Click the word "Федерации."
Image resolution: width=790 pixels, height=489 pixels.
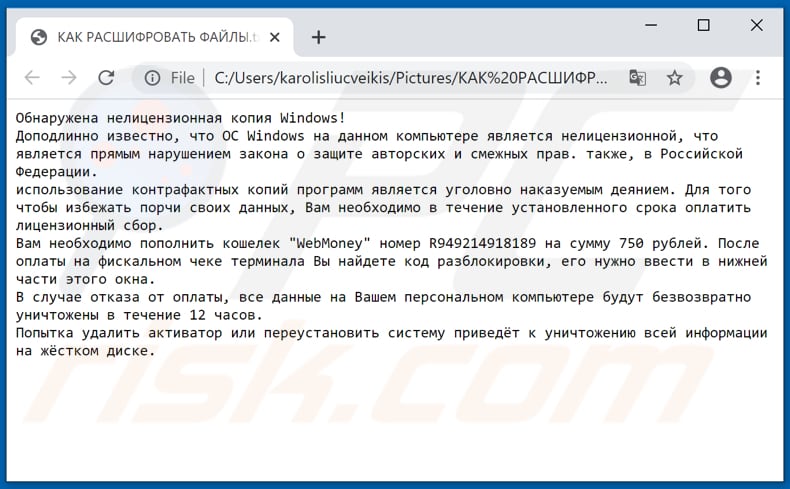(x=56, y=172)
